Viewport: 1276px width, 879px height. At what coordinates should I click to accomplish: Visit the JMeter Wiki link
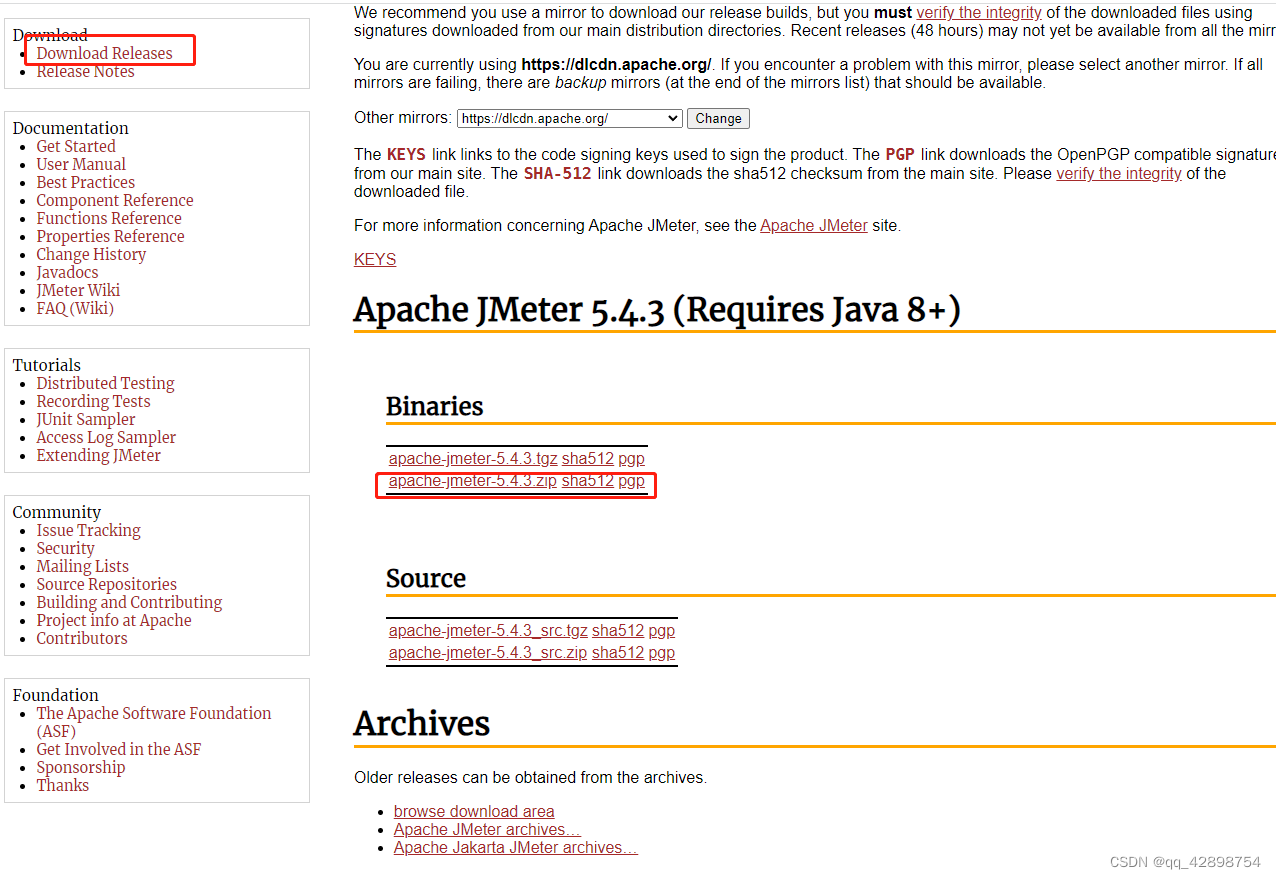click(x=78, y=290)
